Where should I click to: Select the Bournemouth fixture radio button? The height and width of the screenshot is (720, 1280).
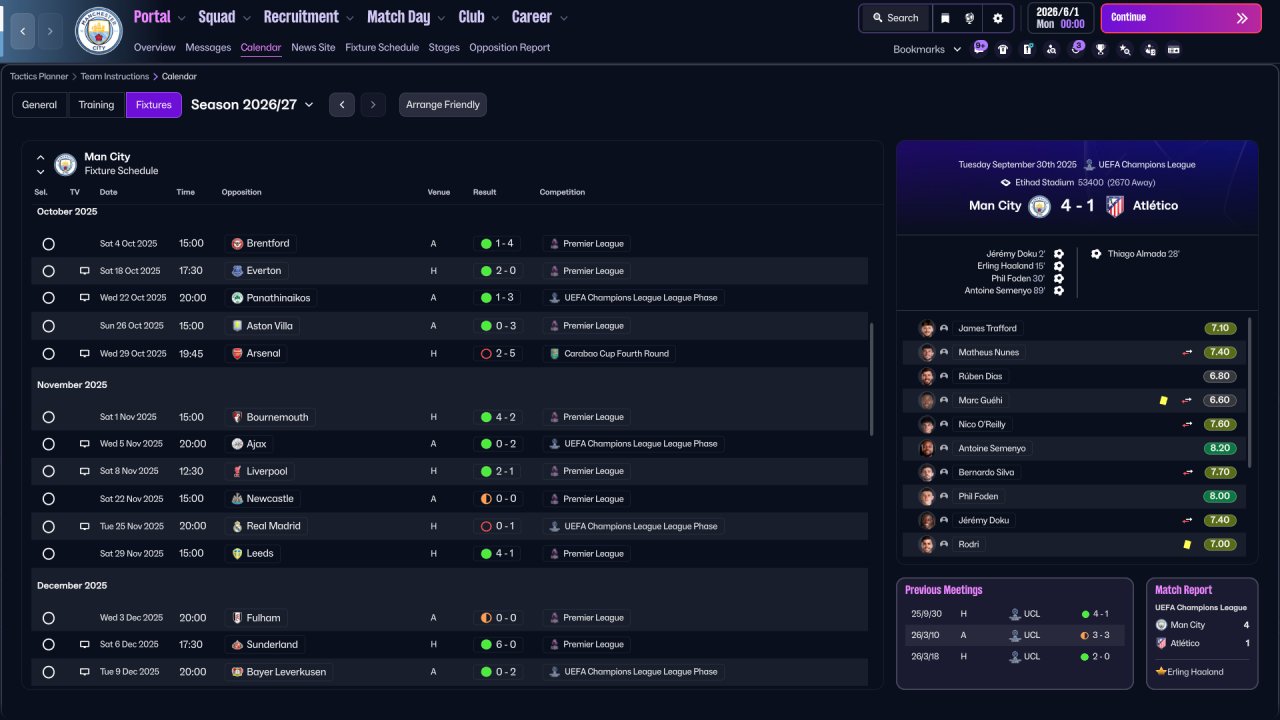click(48, 417)
